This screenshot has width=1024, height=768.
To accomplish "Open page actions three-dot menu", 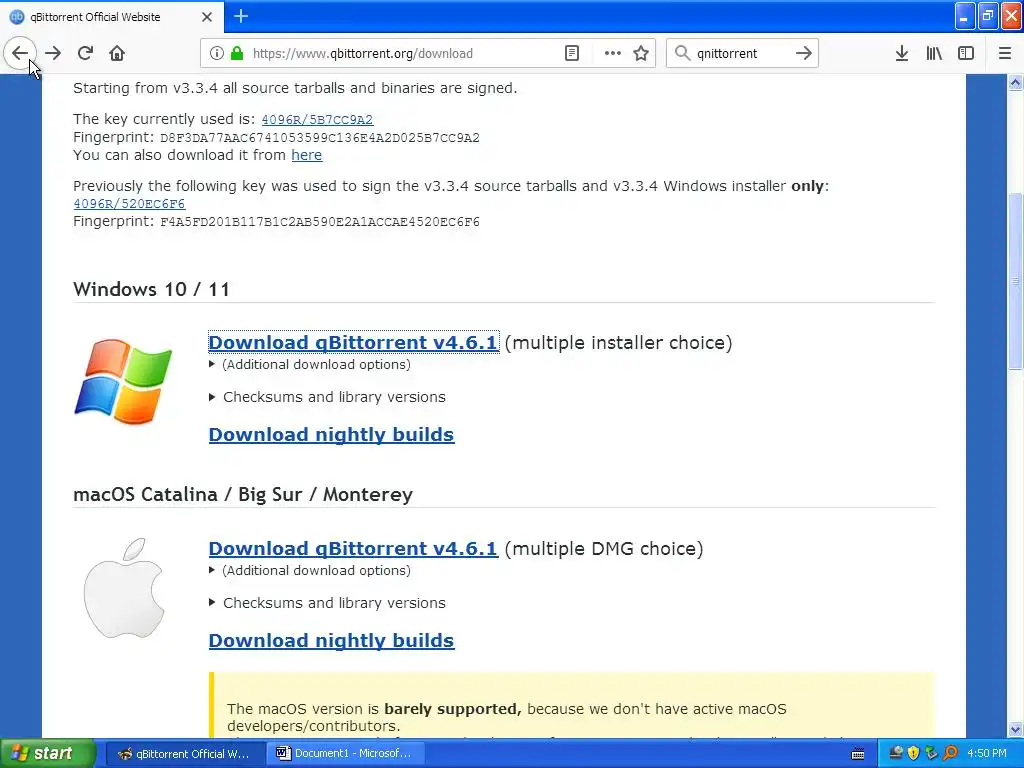I will coord(613,54).
